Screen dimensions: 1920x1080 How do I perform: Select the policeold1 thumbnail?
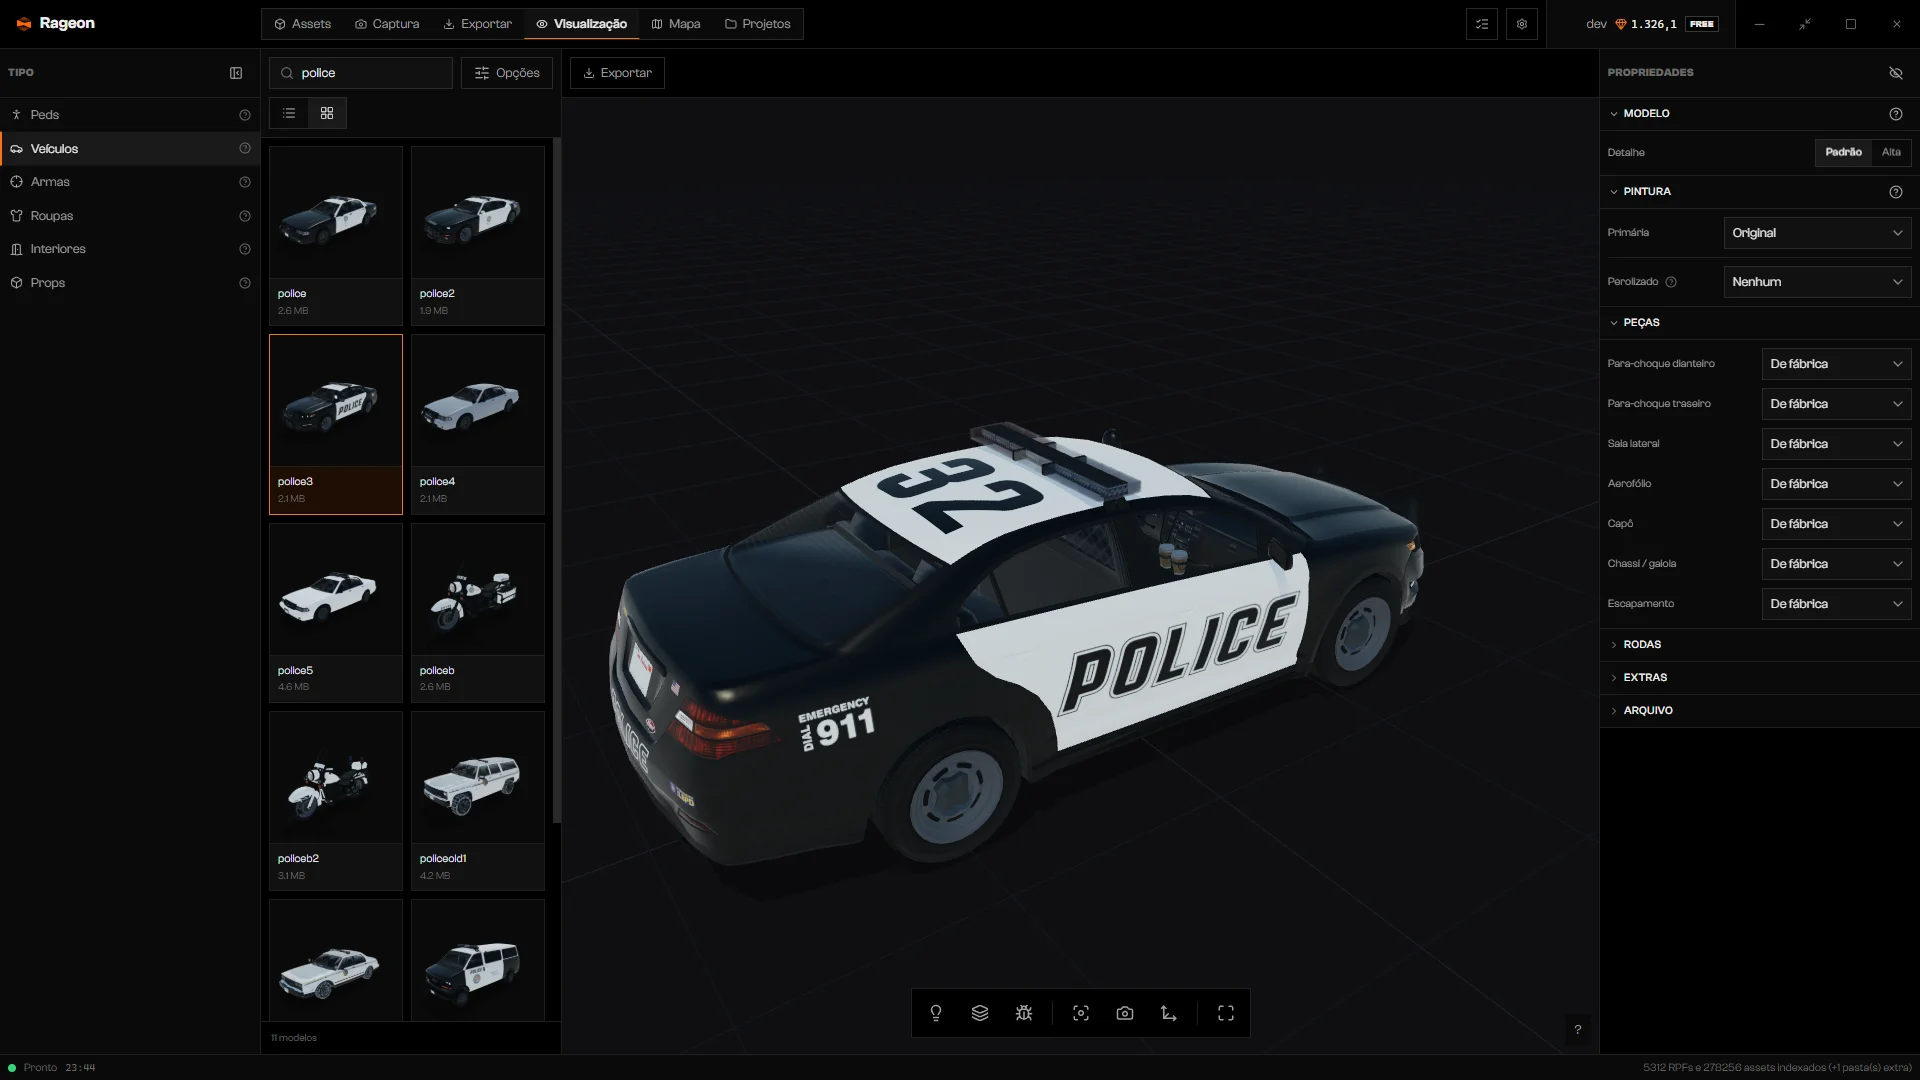478,801
